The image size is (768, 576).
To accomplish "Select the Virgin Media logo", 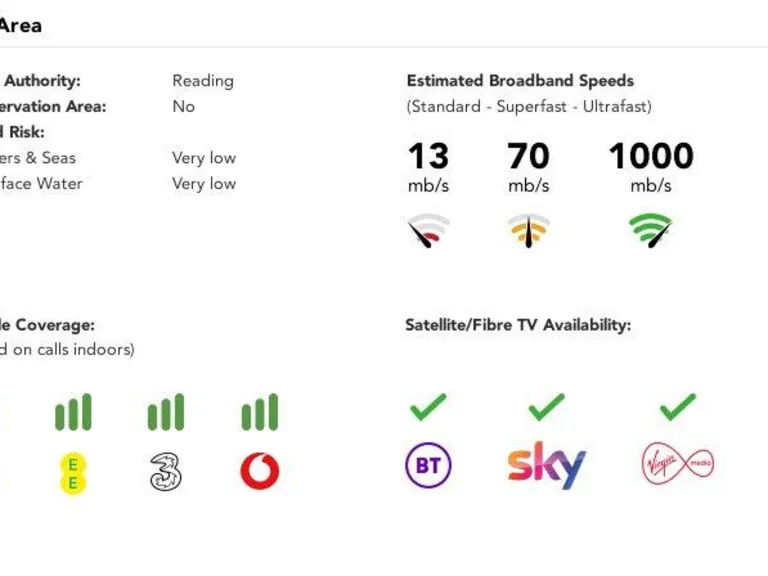I will tap(678, 464).
